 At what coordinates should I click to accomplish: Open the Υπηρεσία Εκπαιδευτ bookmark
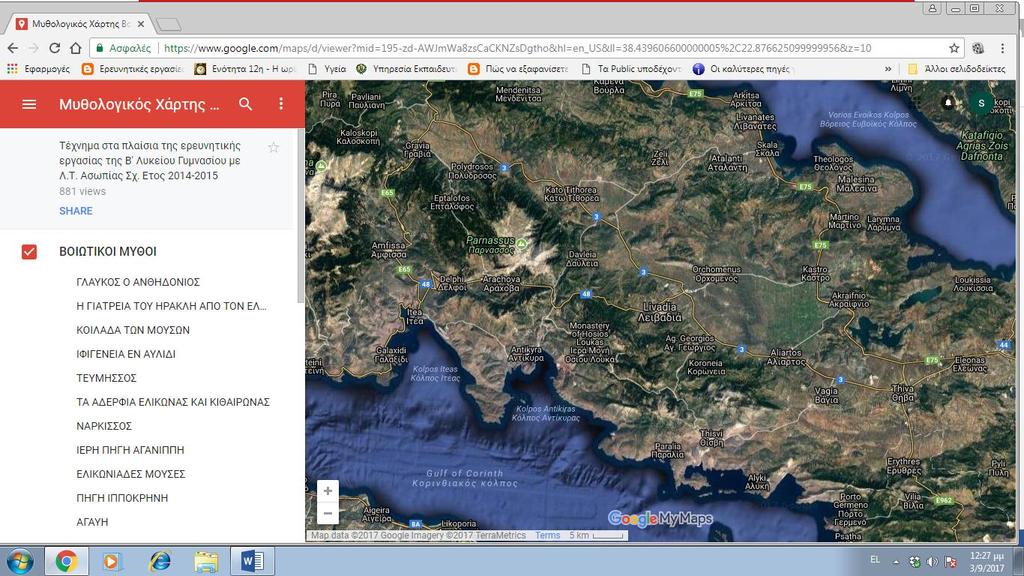click(406, 69)
